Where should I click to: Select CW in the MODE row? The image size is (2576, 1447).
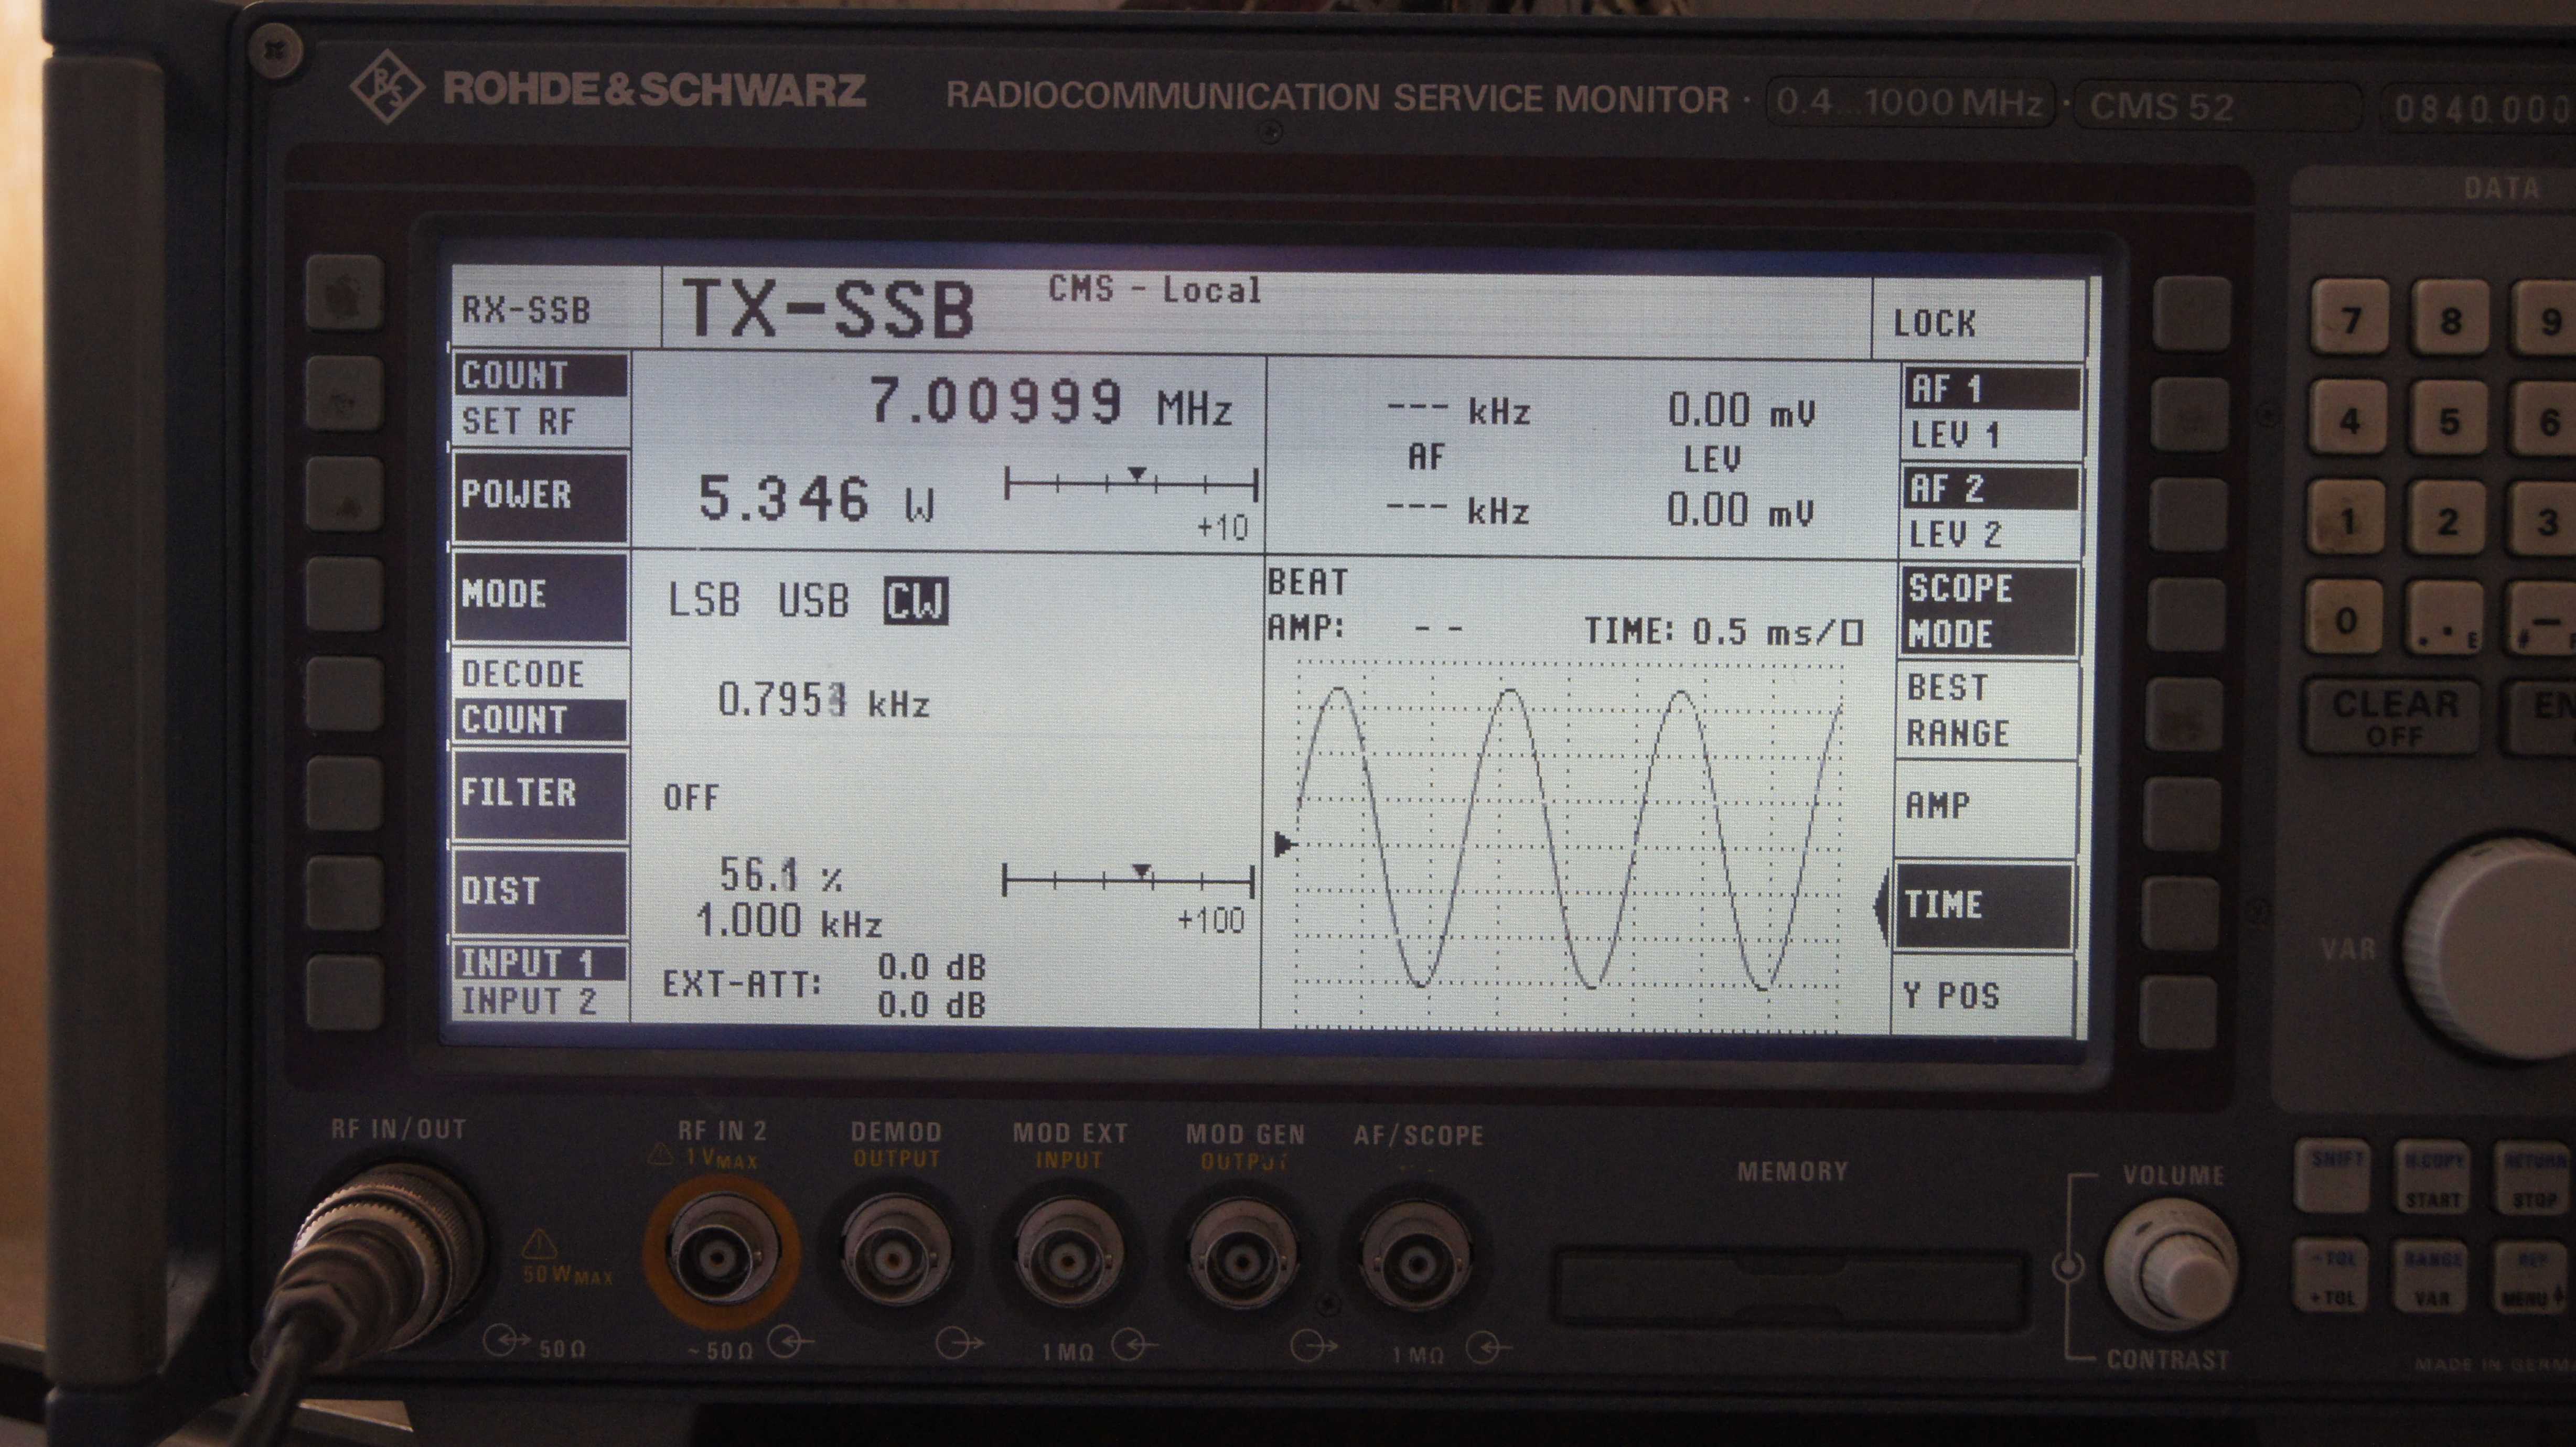pyautogui.click(x=915, y=601)
